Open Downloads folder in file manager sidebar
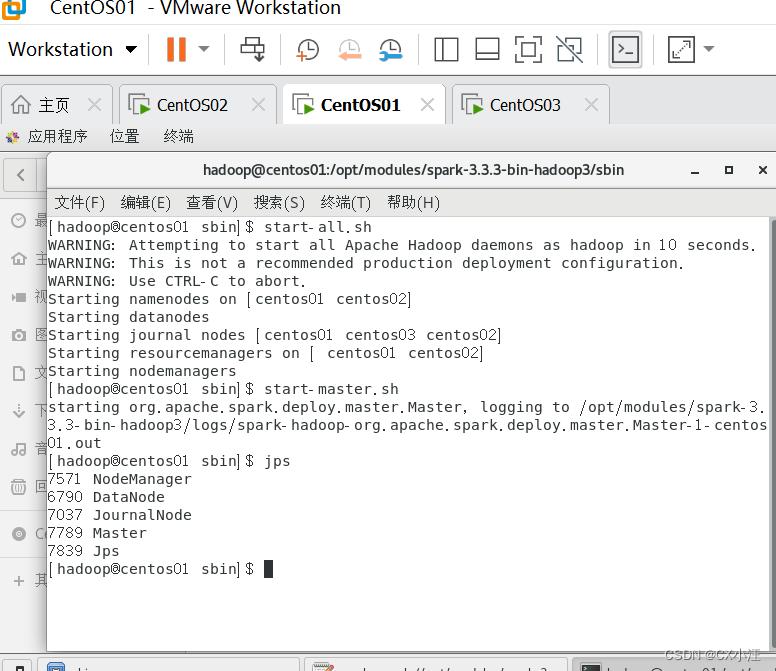 [x=19, y=411]
